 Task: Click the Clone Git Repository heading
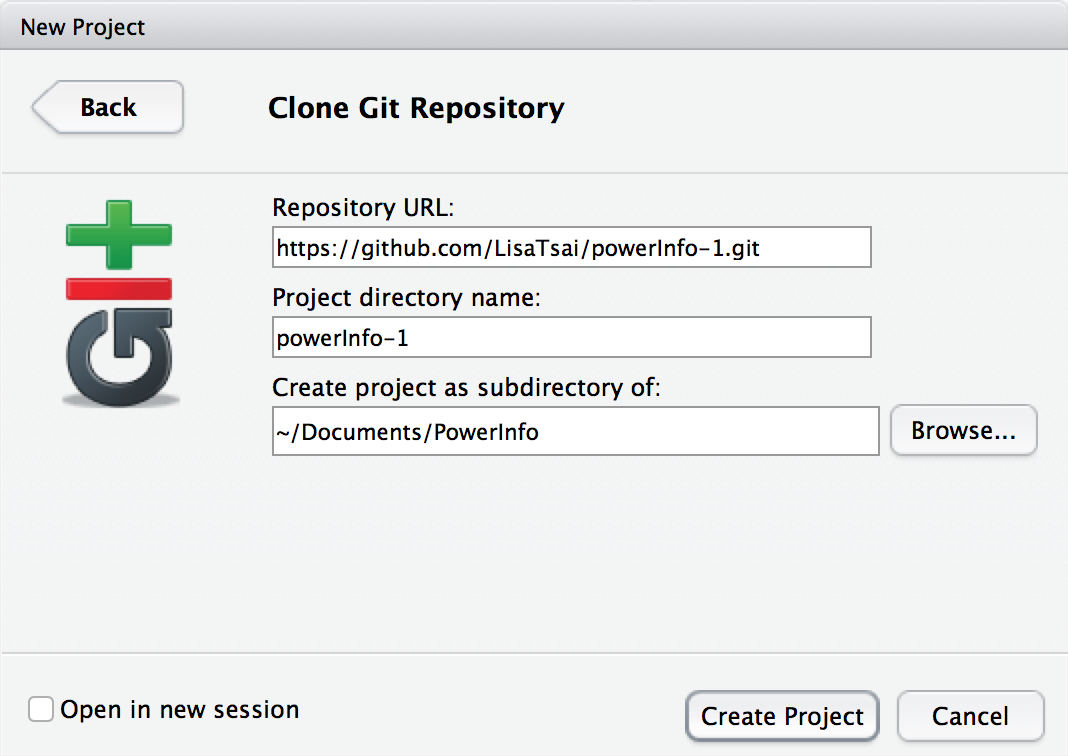point(416,108)
